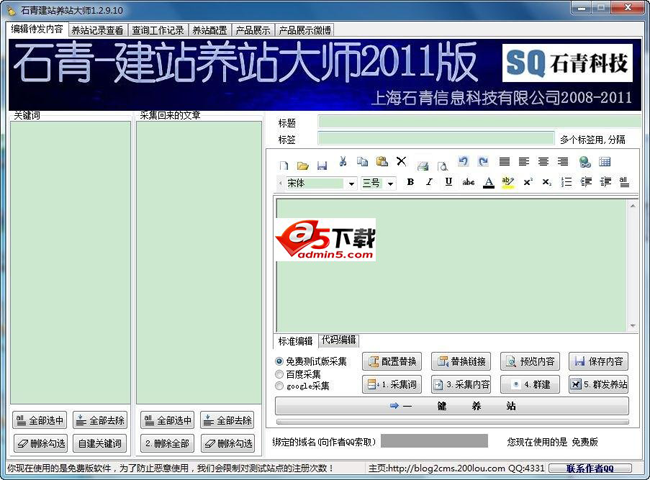
Task: Switch to 代码编辑 editor tab
Action: click(x=339, y=340)
